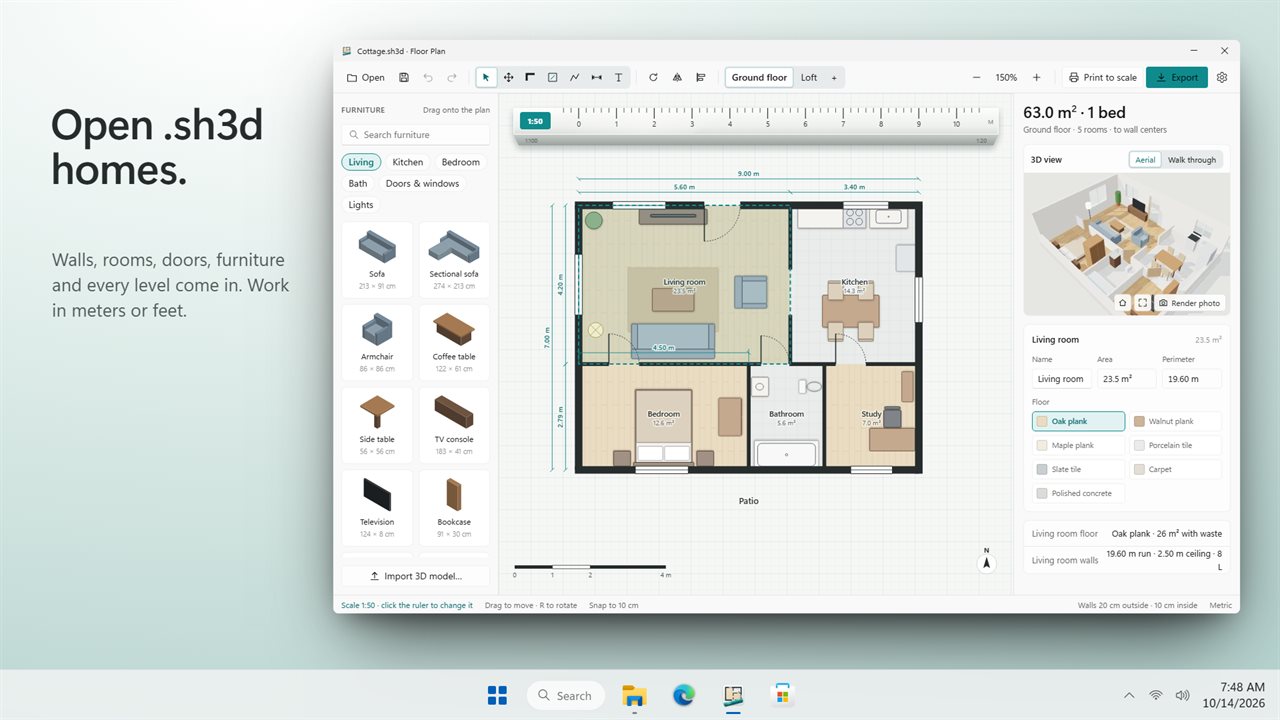Click the 1:50 scale badge on ruler
This screenshot has height=720, width=1280.
pyautogui.click(x=535, y=121)
